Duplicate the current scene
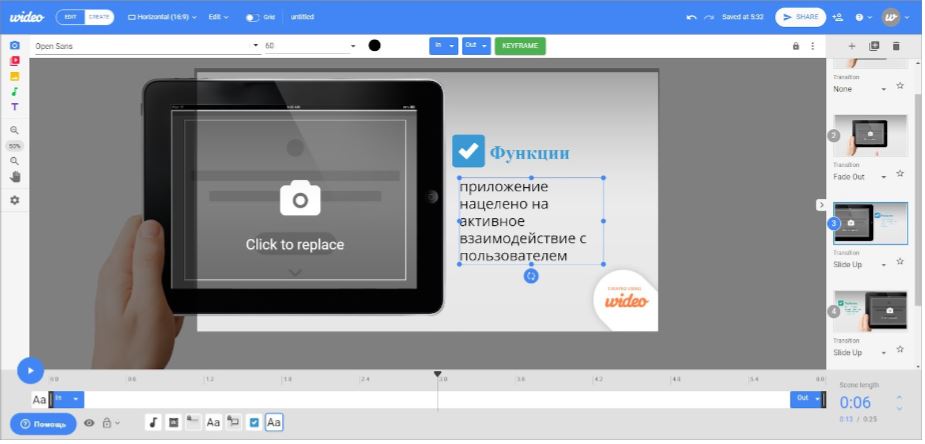 tap(874, 46)
